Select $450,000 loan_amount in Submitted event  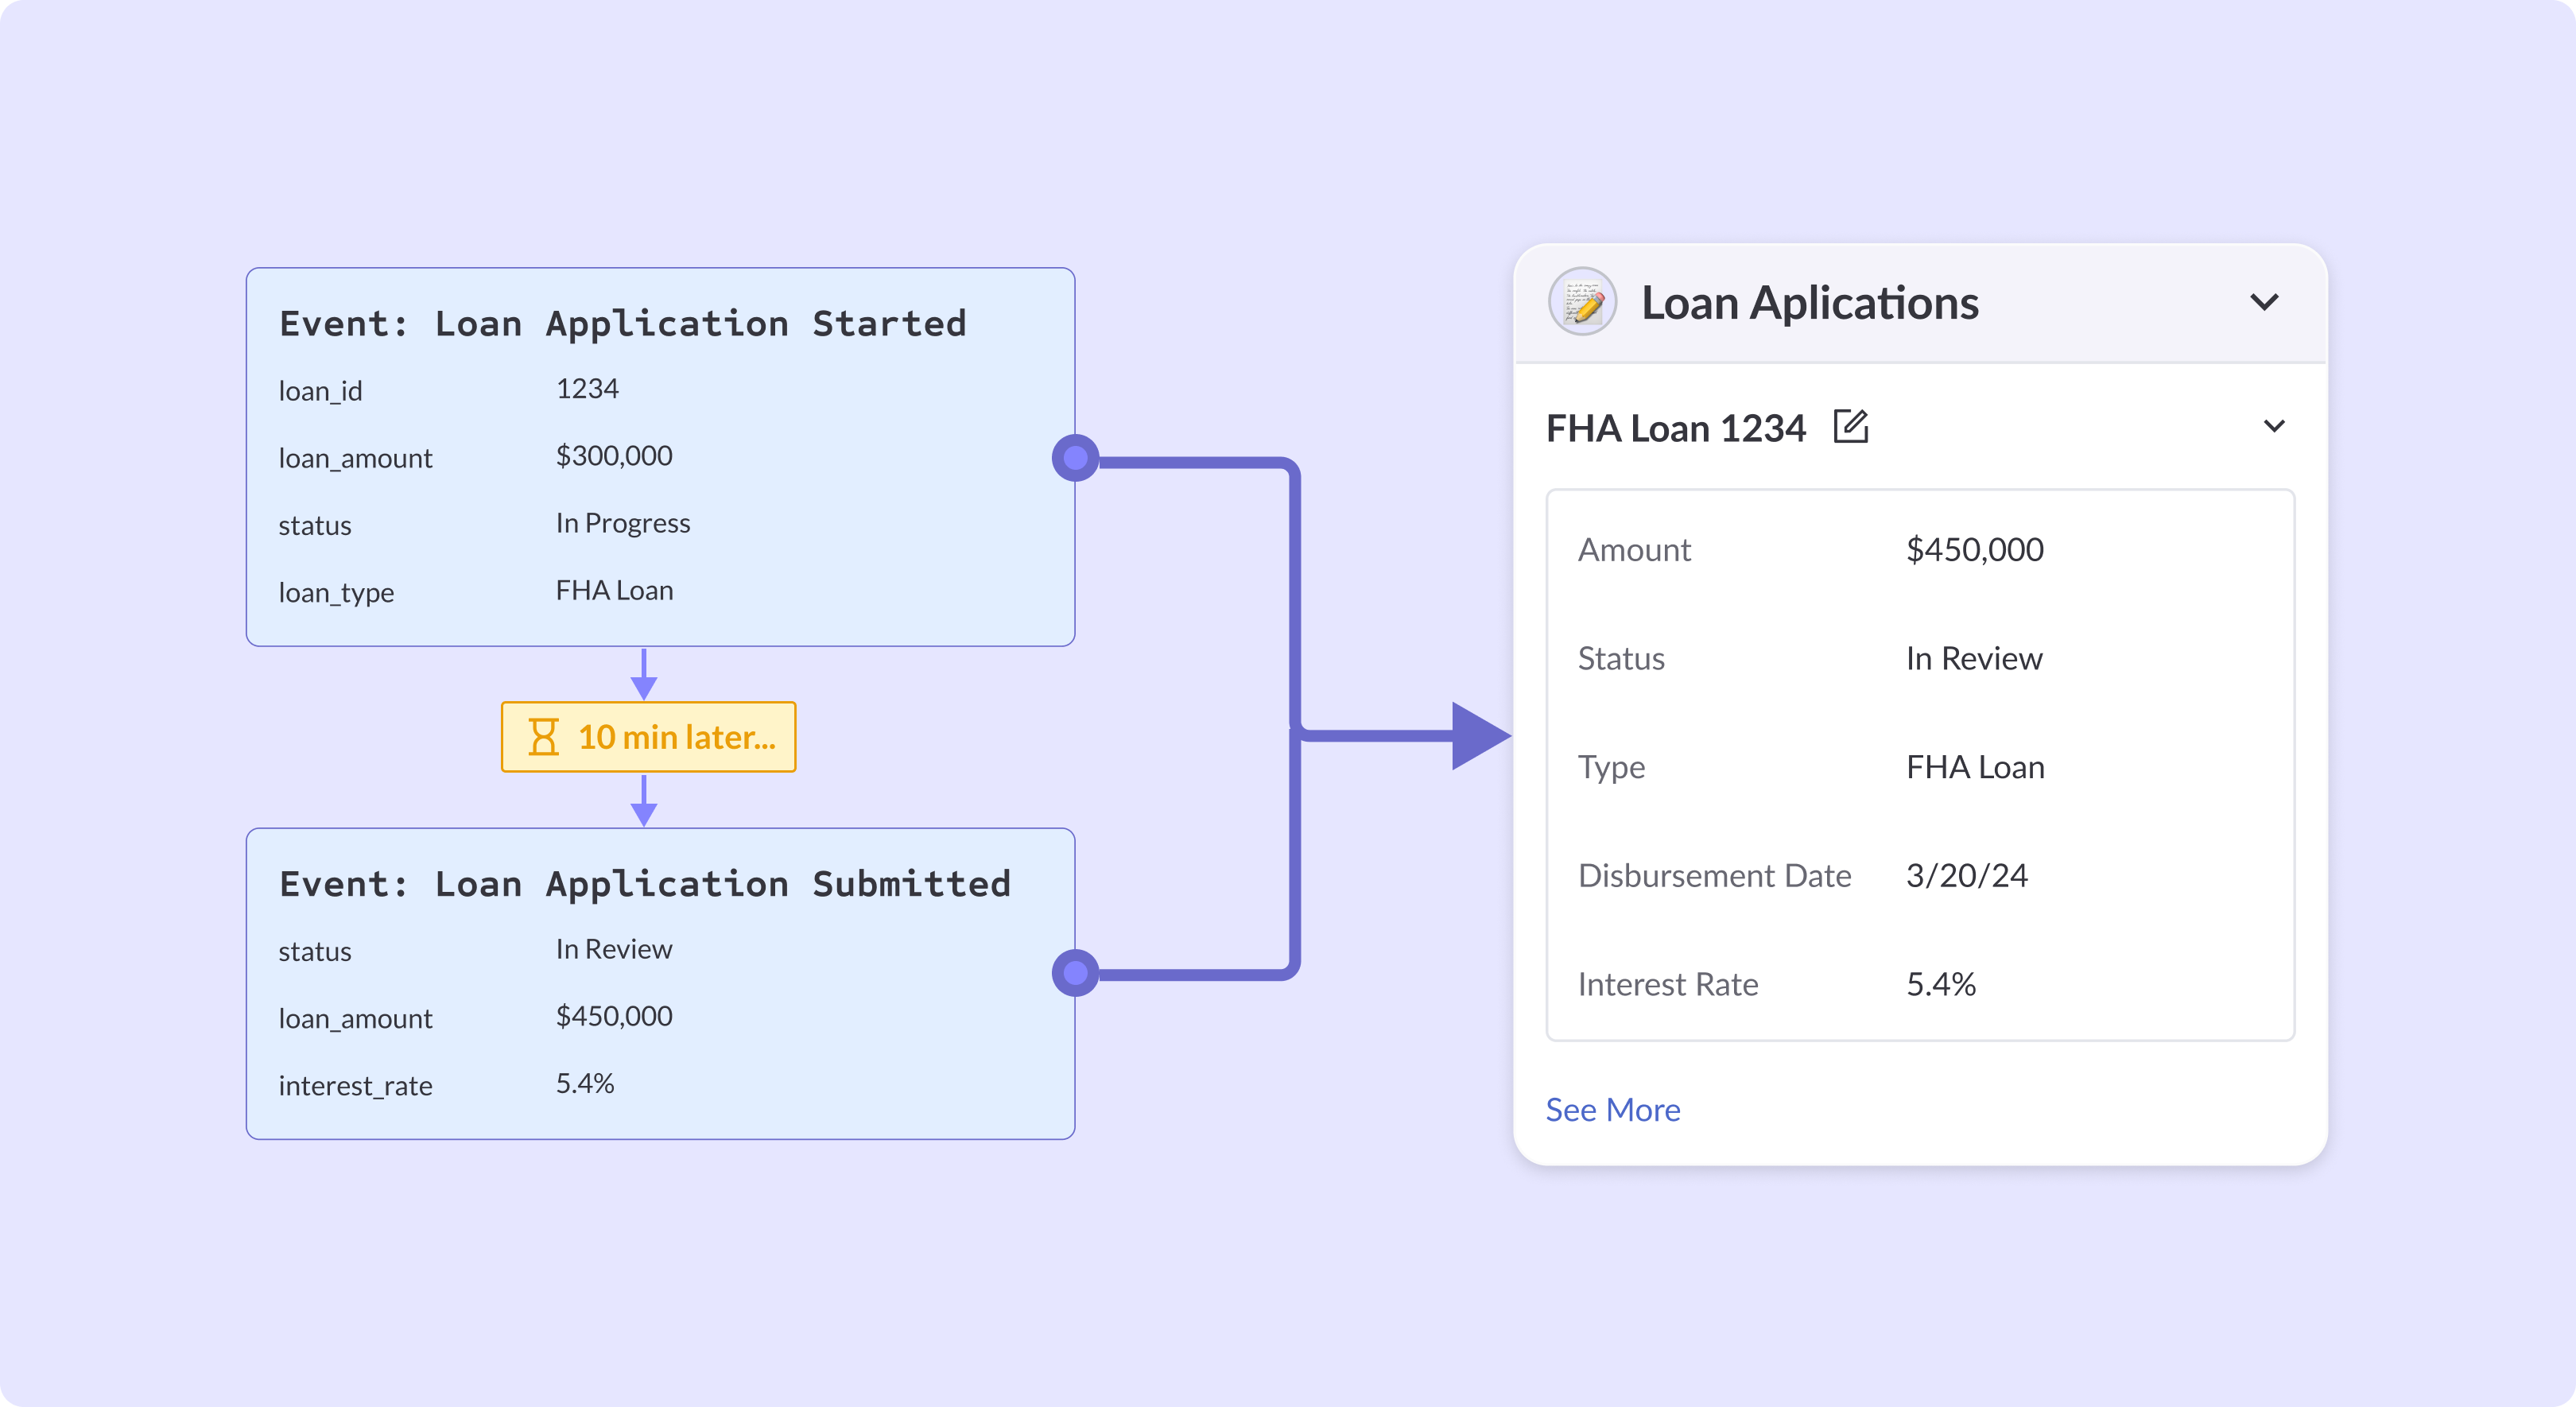pos(614,1016)
